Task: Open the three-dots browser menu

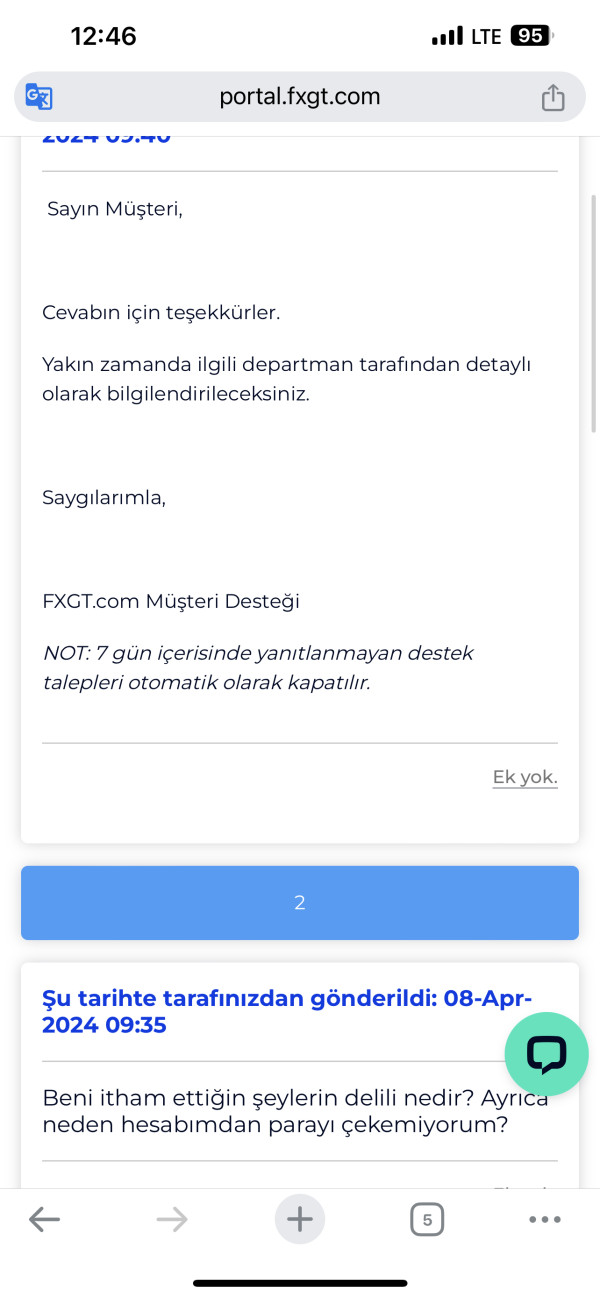Action: pyautogui.click(x=545, y=1219)
